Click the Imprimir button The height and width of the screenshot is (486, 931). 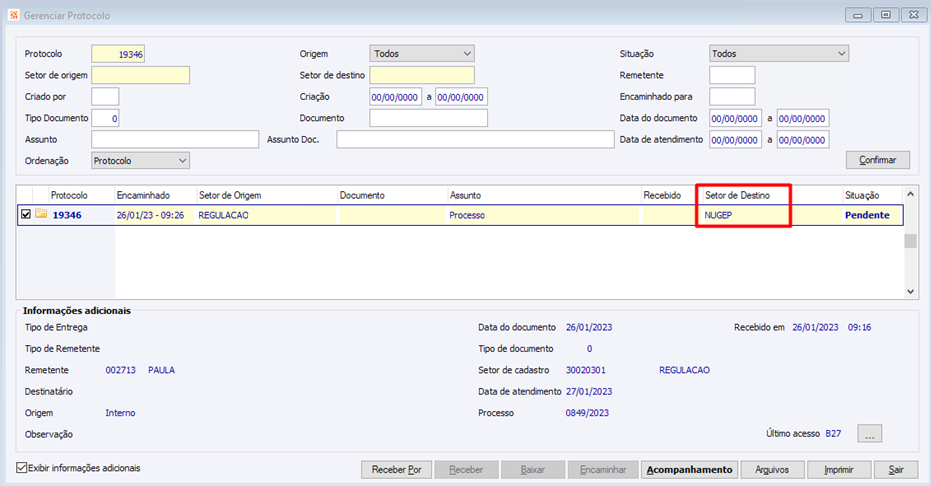click(x=838, y=469)
